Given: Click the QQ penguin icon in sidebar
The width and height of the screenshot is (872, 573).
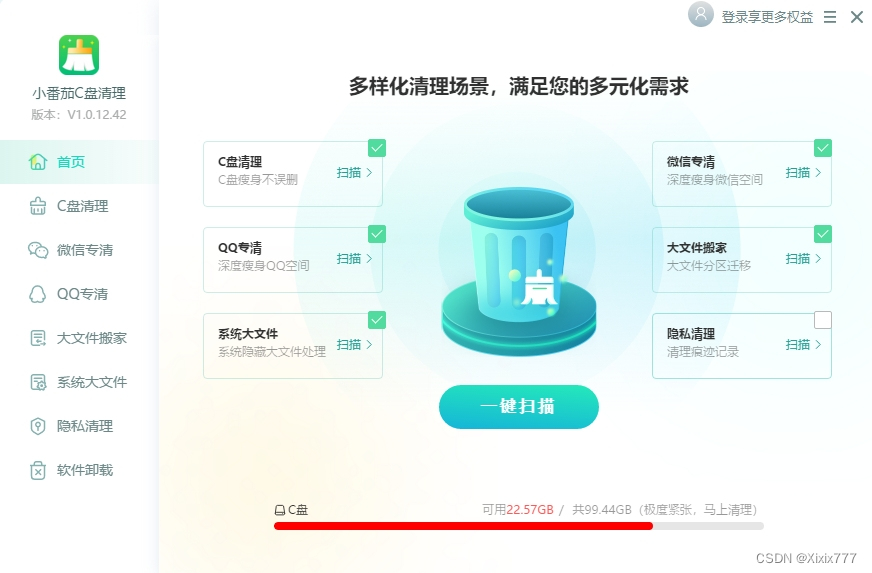Looking at the screenshot, I should click(38, 294).
